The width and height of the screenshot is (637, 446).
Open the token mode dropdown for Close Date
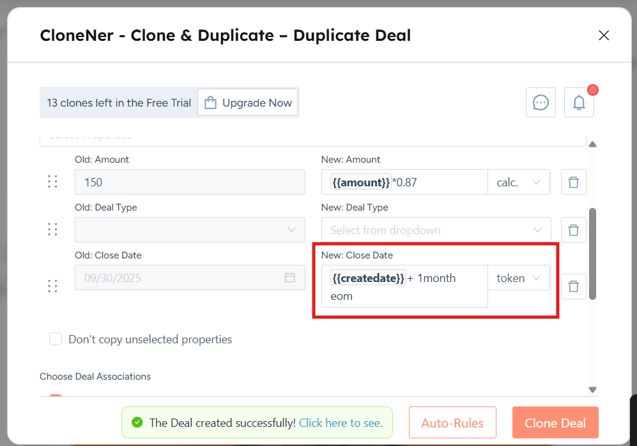pyautogui.click(x=518, y=278)
